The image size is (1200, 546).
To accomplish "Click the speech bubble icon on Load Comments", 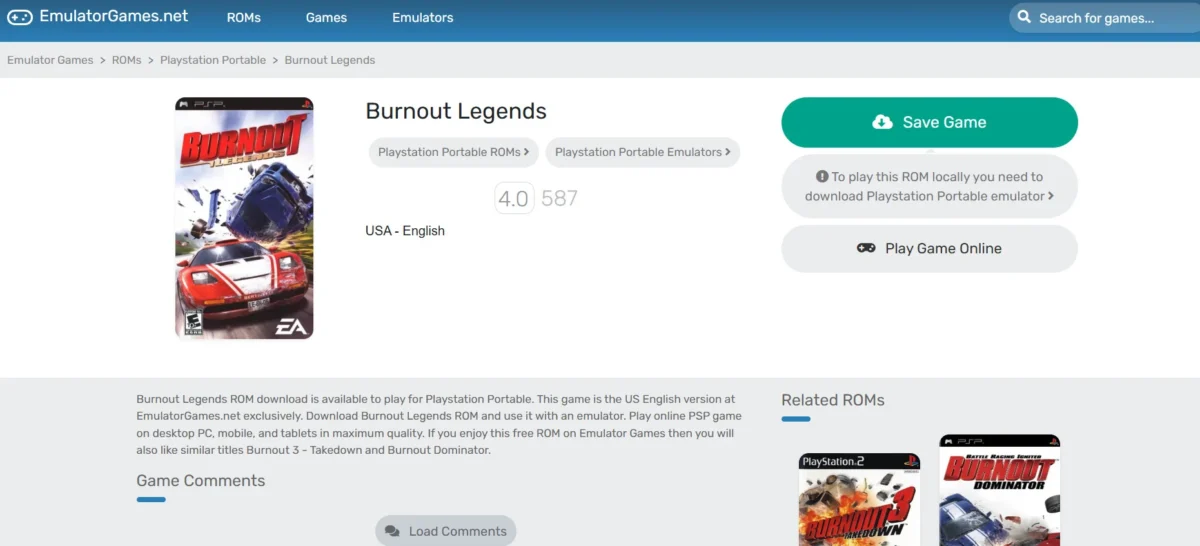I will pos(392,531).
